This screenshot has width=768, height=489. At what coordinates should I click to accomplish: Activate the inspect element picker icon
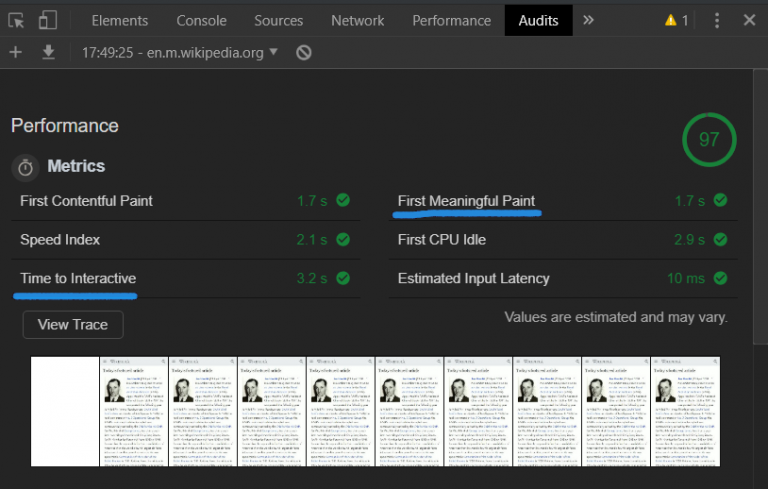click(x=16, y=21)
